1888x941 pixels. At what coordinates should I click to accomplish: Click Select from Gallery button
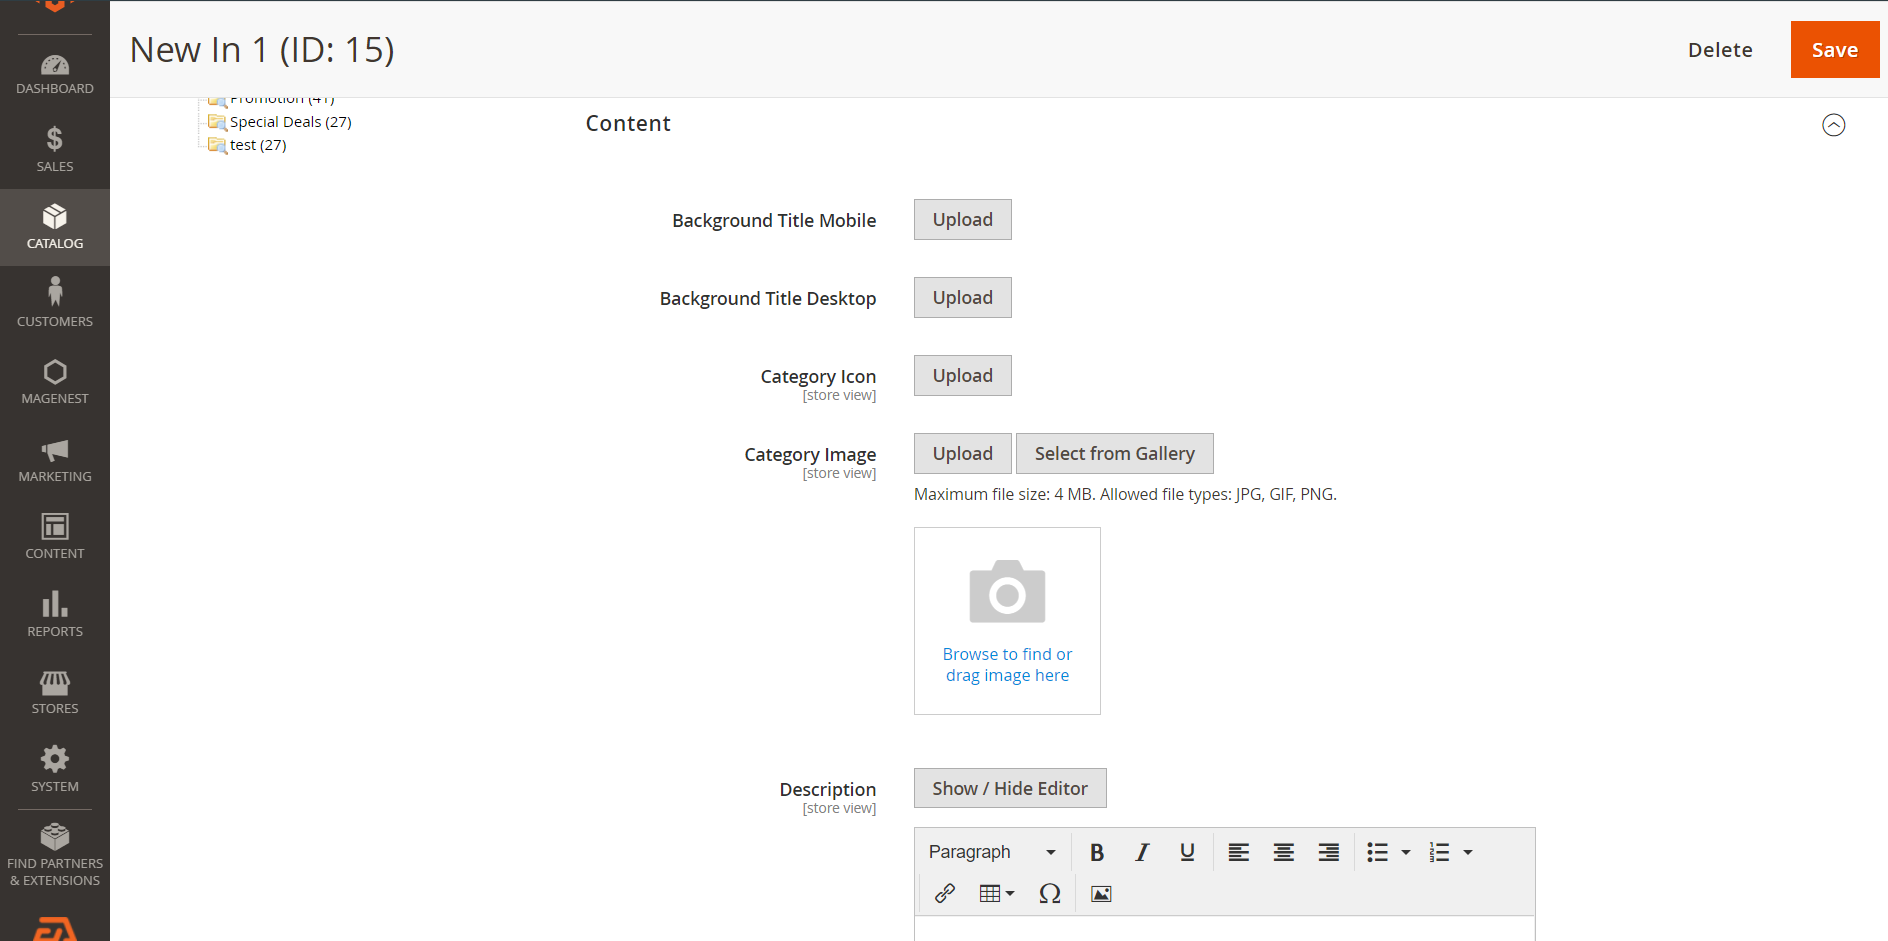(x=1115, y=454)
